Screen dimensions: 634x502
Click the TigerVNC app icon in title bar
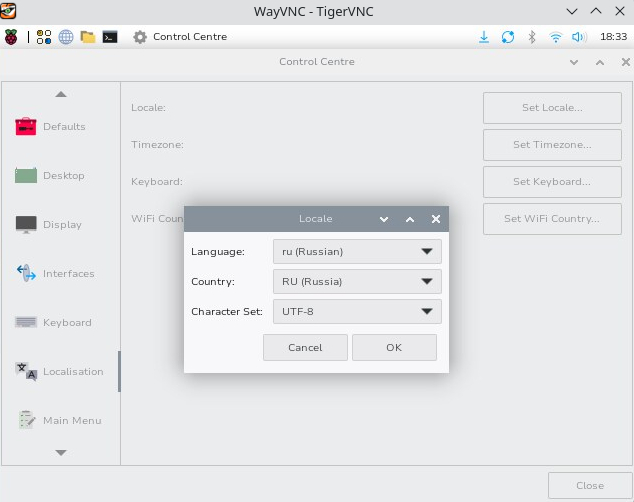8,11
